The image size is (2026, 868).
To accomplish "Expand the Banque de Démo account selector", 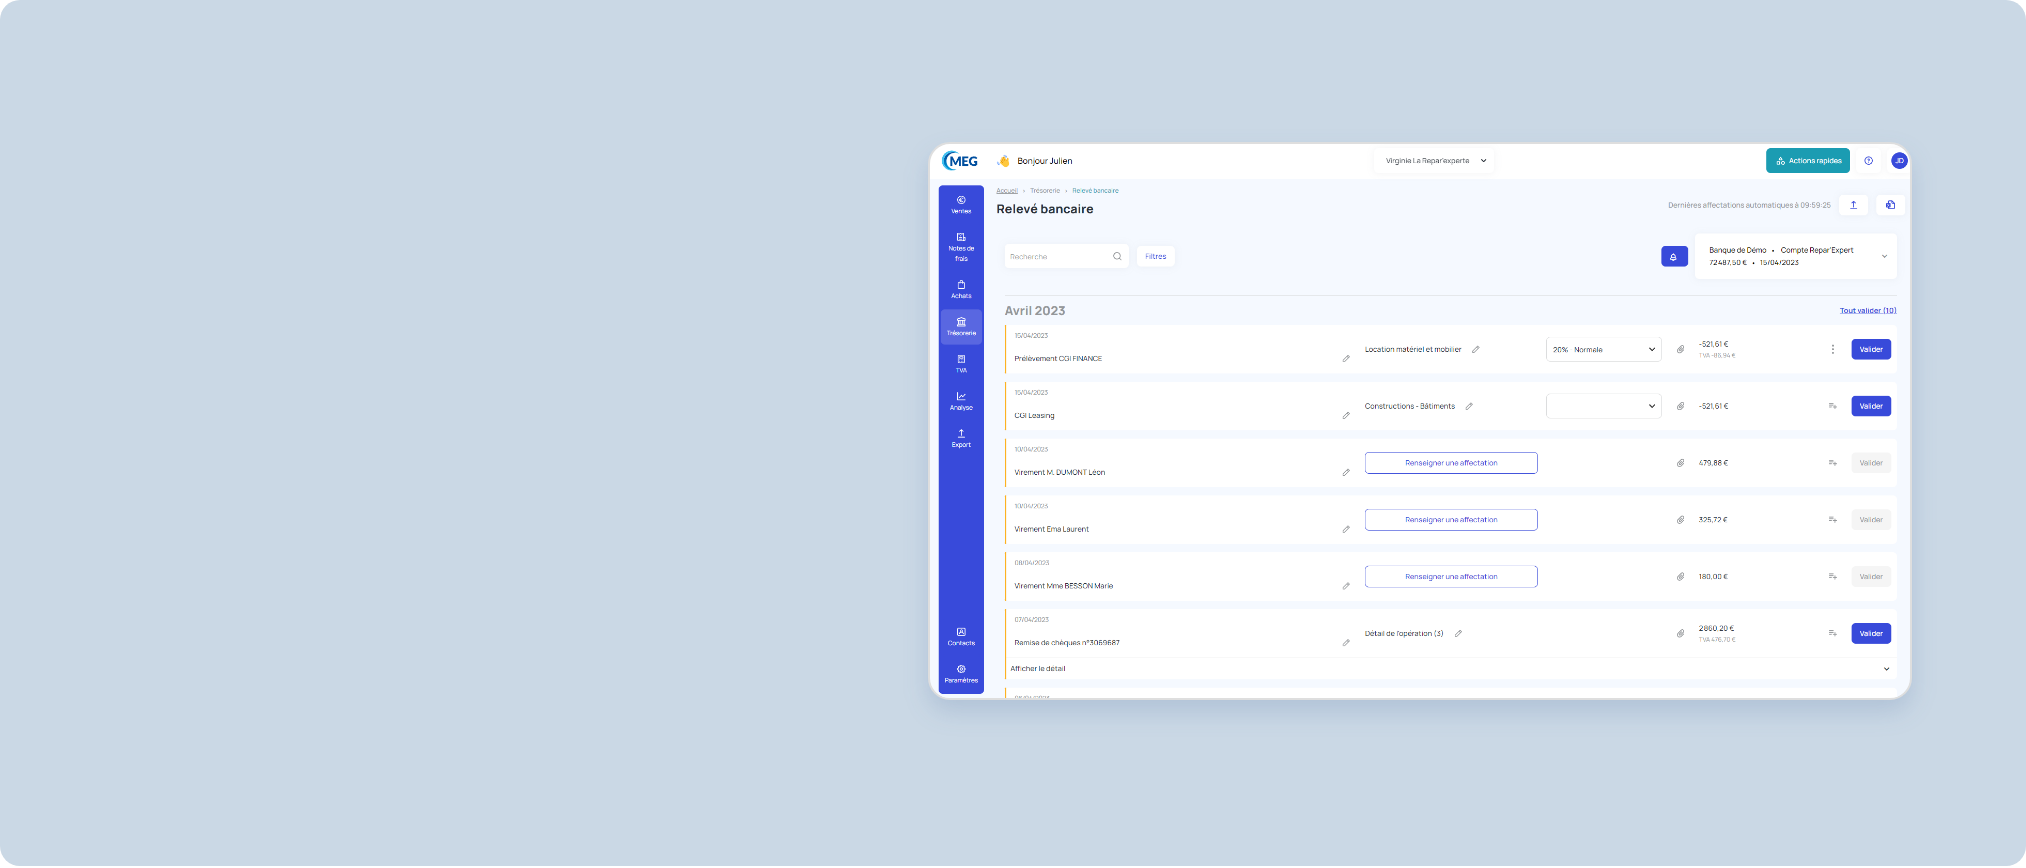I will point(1884,257).
